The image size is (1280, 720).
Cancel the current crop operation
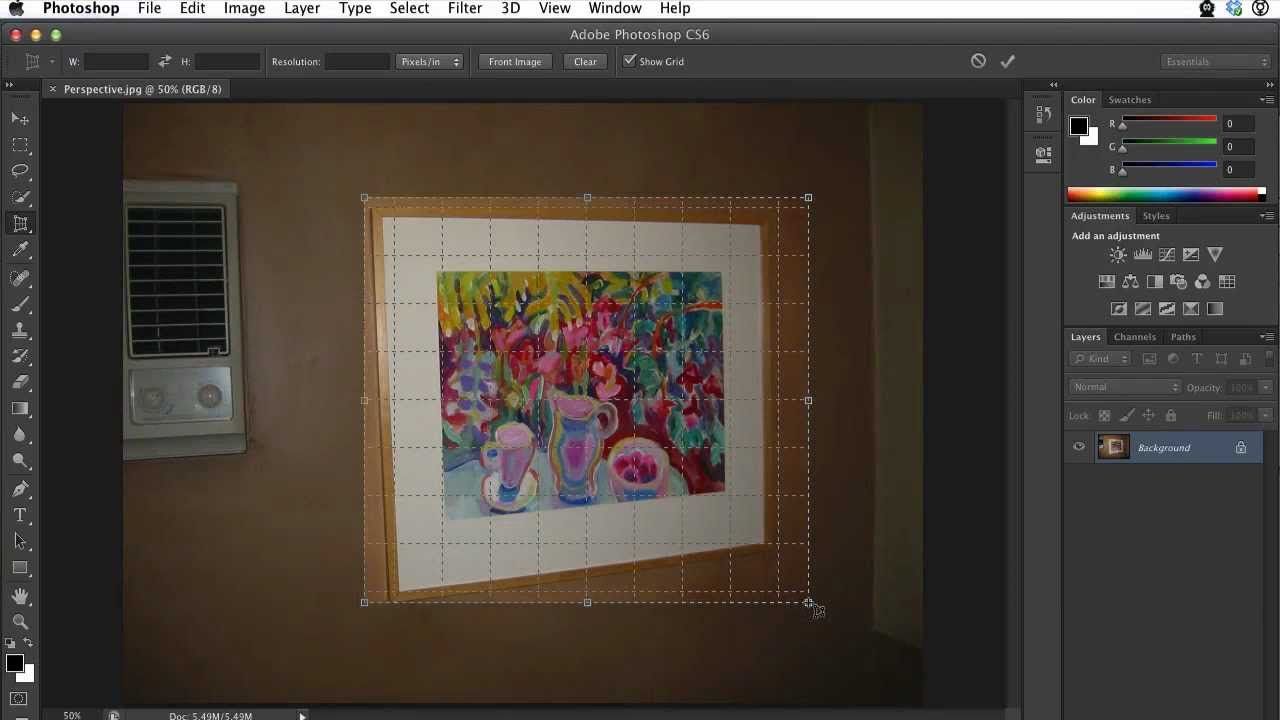[x=978, y=61]
